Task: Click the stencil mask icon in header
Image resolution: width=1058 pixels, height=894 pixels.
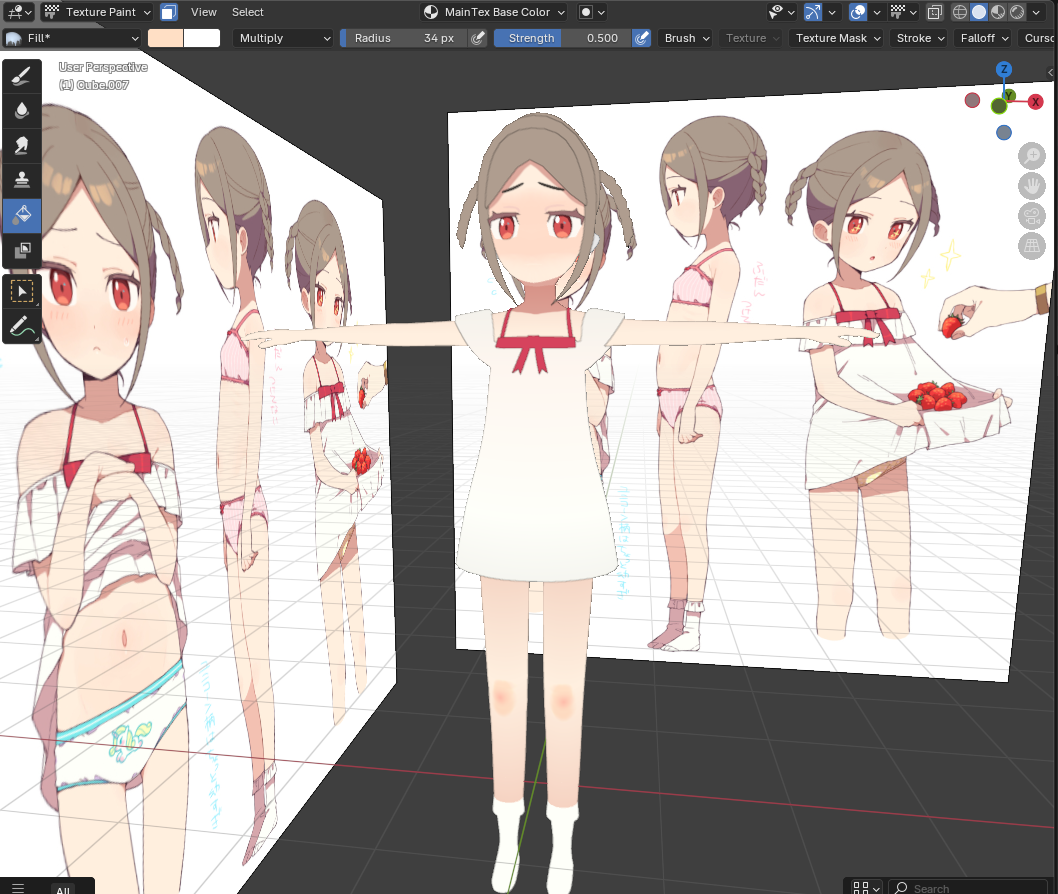Action: [586, 12]
